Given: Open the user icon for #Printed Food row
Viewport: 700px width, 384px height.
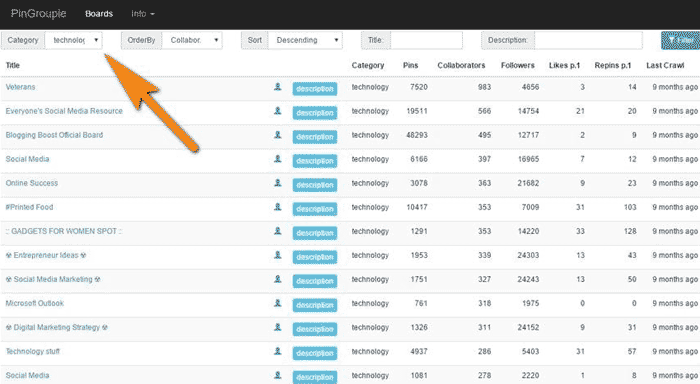Looking at the screenshot, I should tap(277, 207).
